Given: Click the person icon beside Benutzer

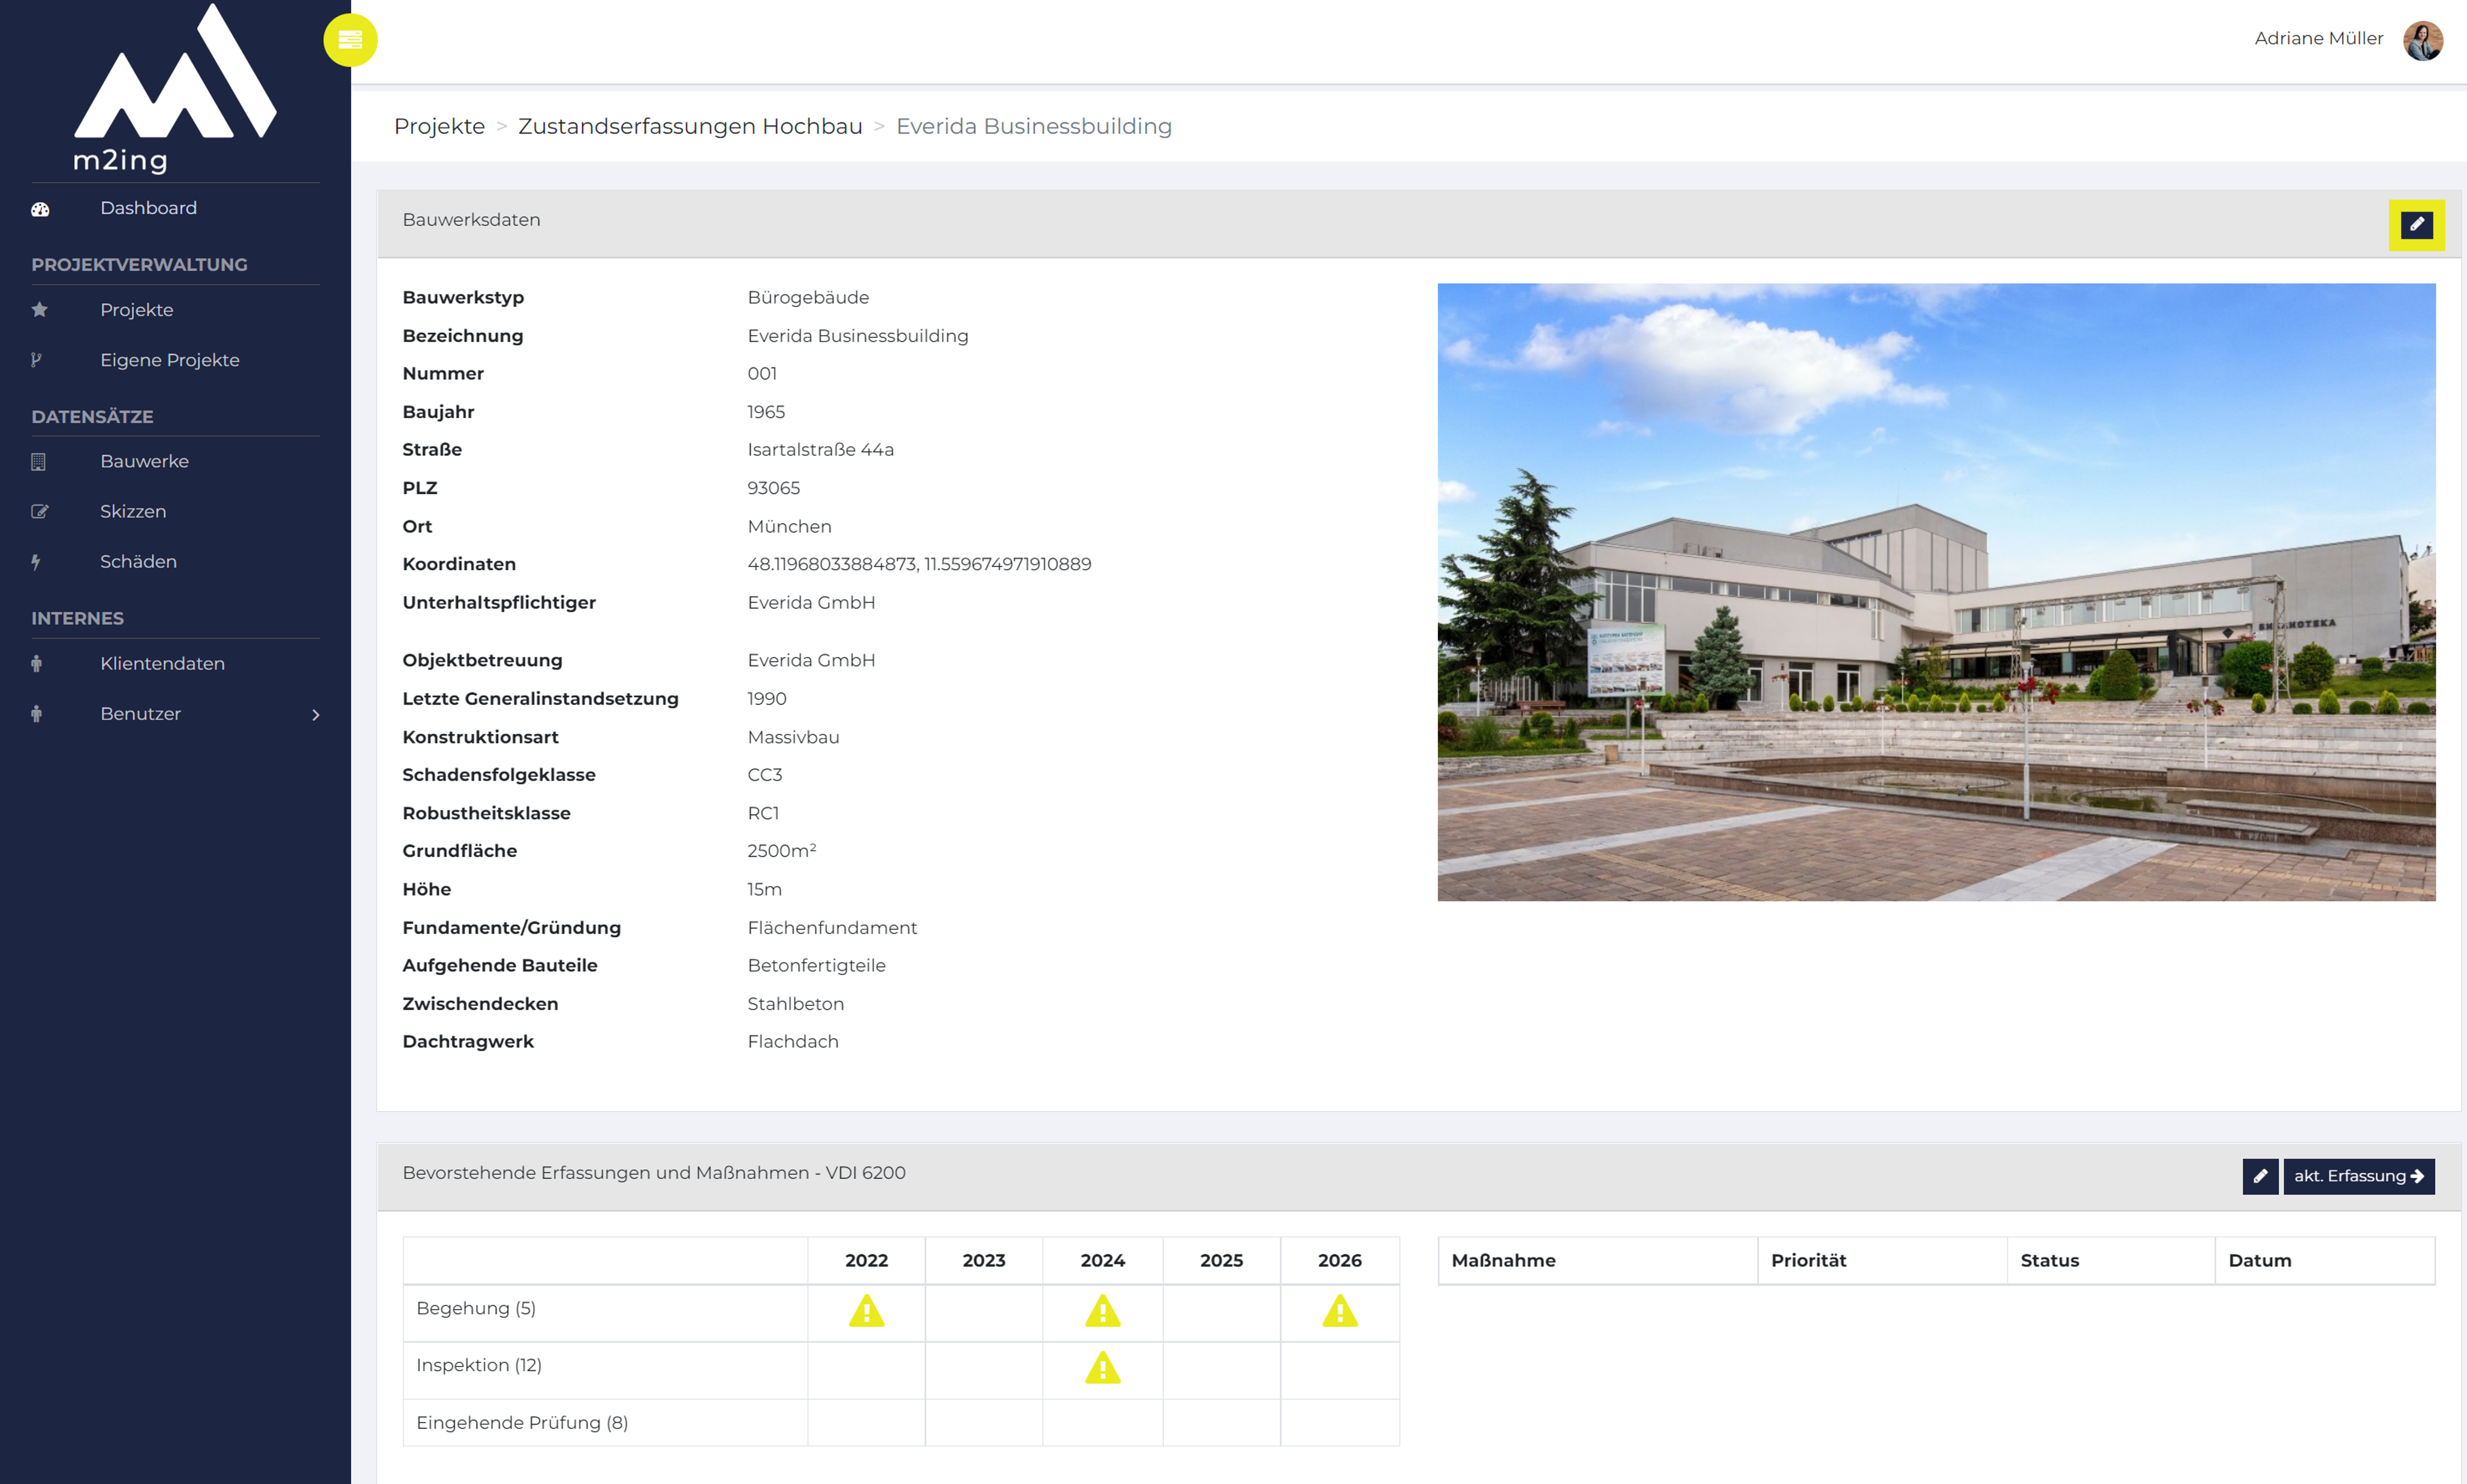Looking at the screenshot, I should (x=37, y=714).
